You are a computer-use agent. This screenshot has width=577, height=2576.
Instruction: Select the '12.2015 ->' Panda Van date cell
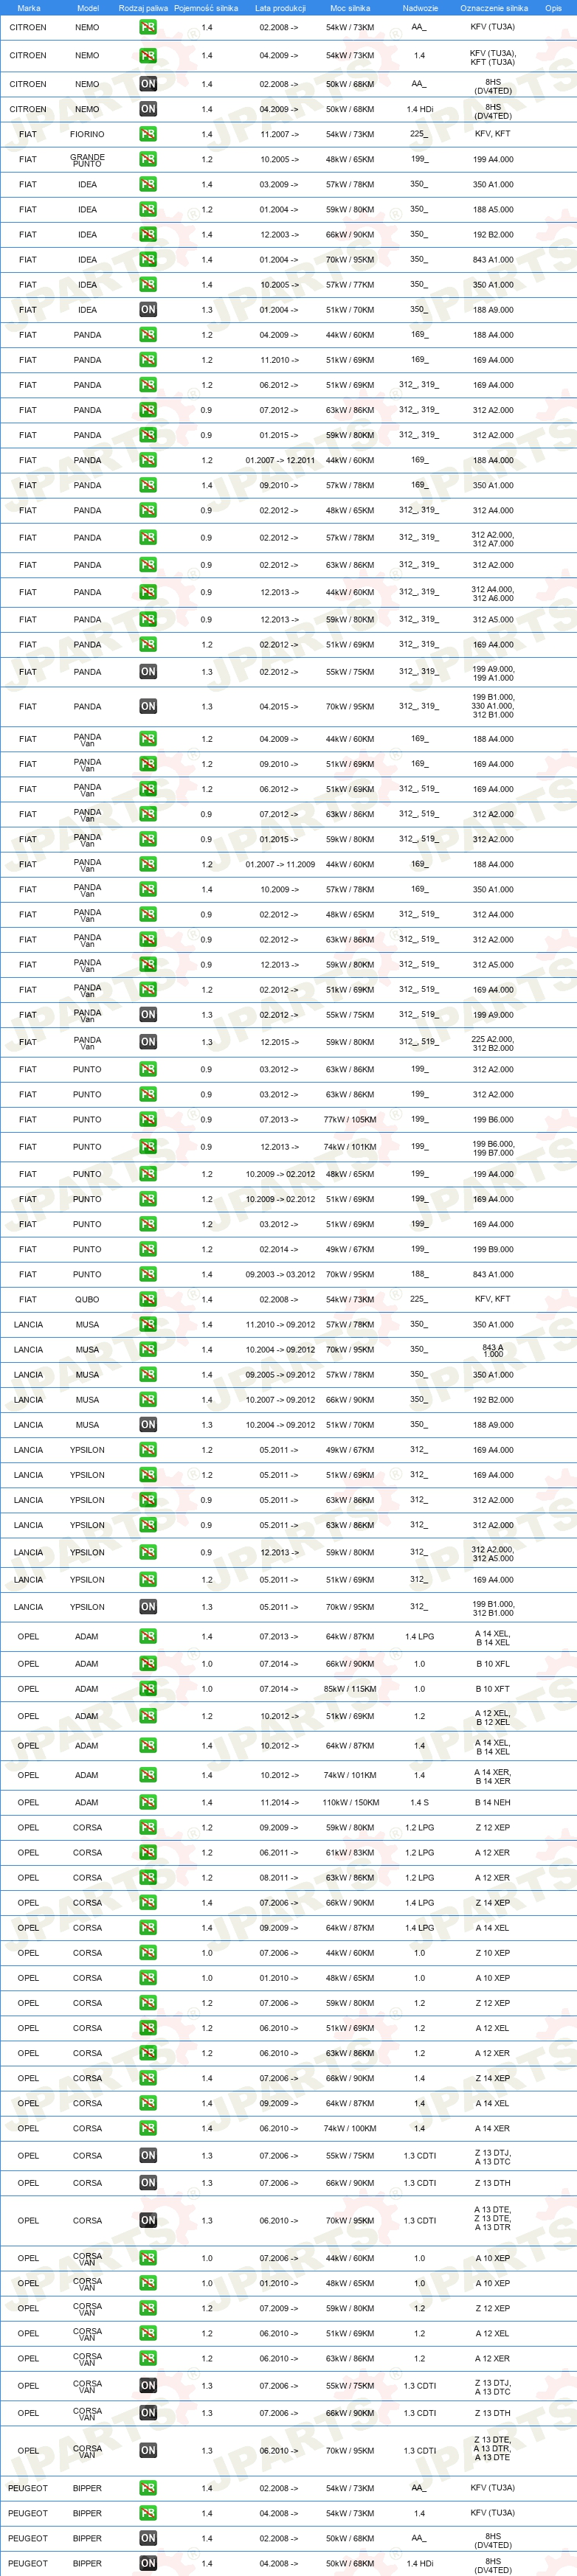point(279,1042)
